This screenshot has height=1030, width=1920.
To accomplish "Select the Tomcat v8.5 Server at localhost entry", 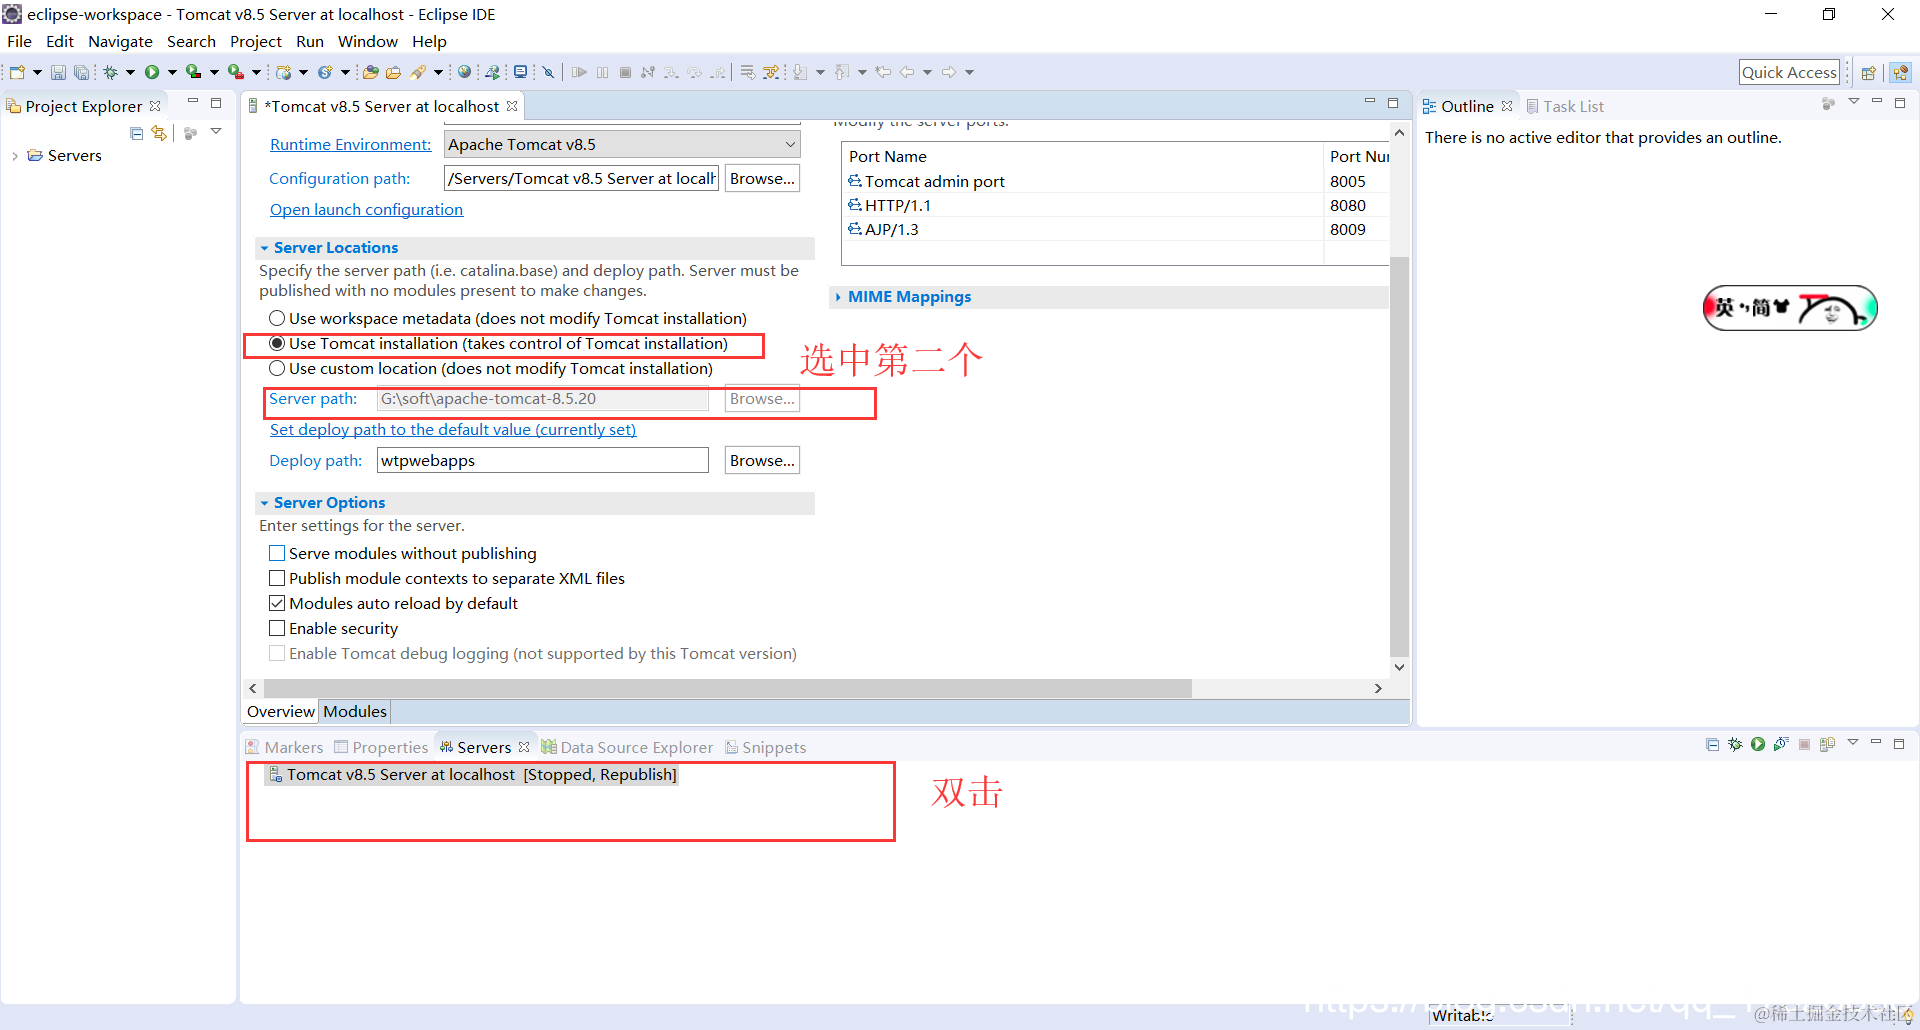I will tap(472, 774).
